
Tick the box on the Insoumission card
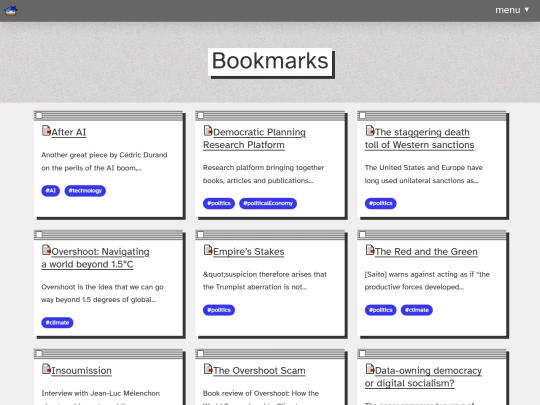(x=39, y=353)
